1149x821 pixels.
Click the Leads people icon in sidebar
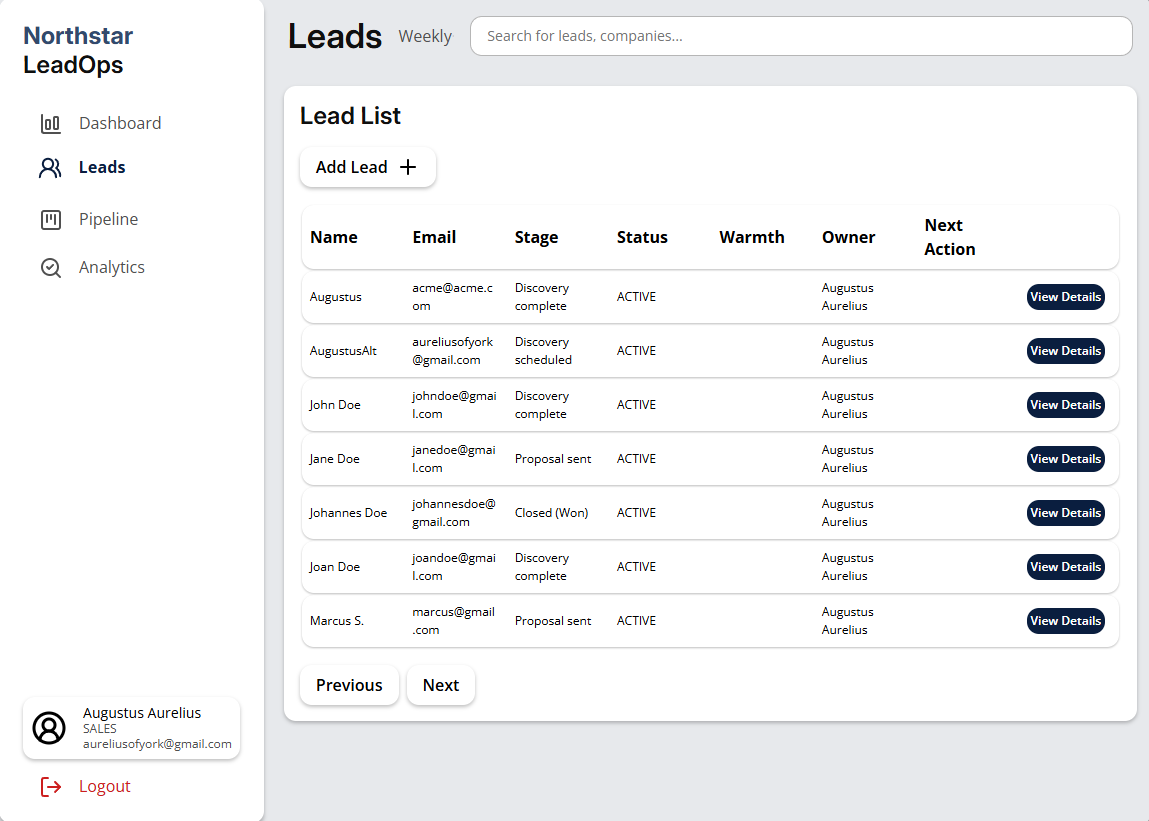(50, 167)
